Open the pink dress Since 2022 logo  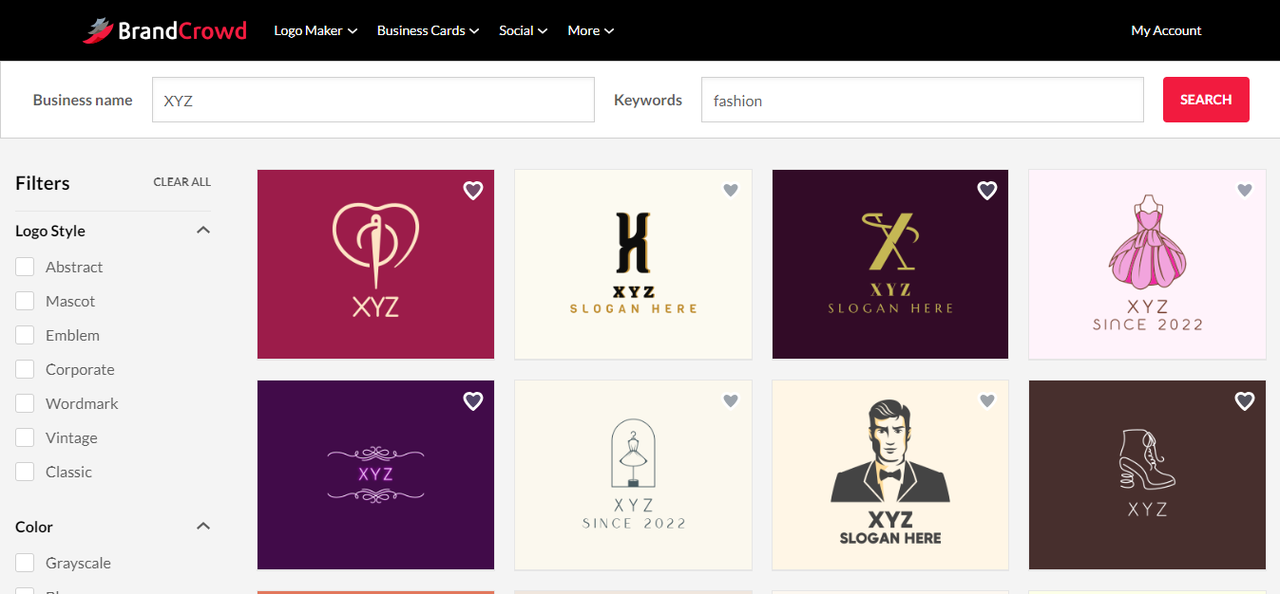pyautogui.click(x=1147, y=264)
